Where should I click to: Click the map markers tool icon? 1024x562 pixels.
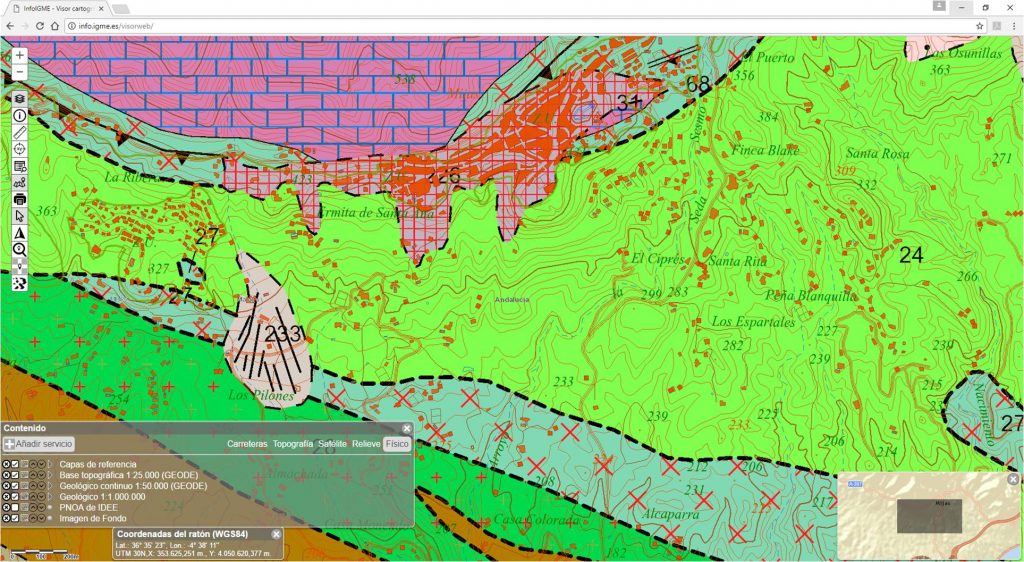20,183
